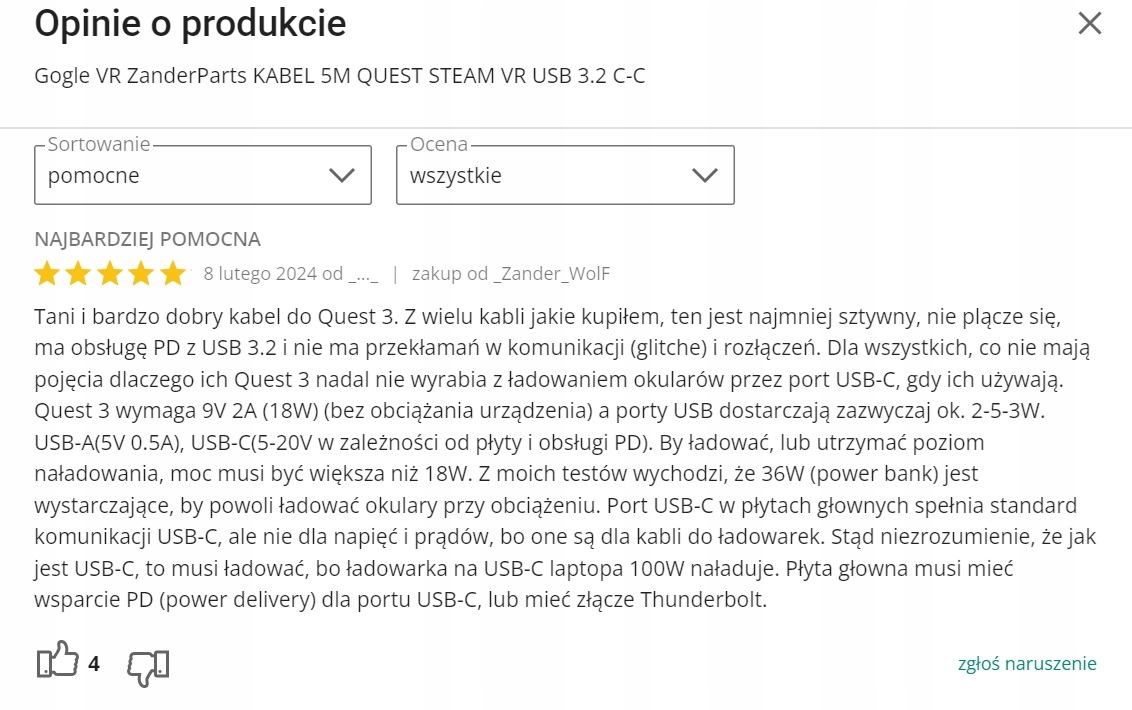Click the NAJBARDZIEJ POMOCNA label

point(147,239)
